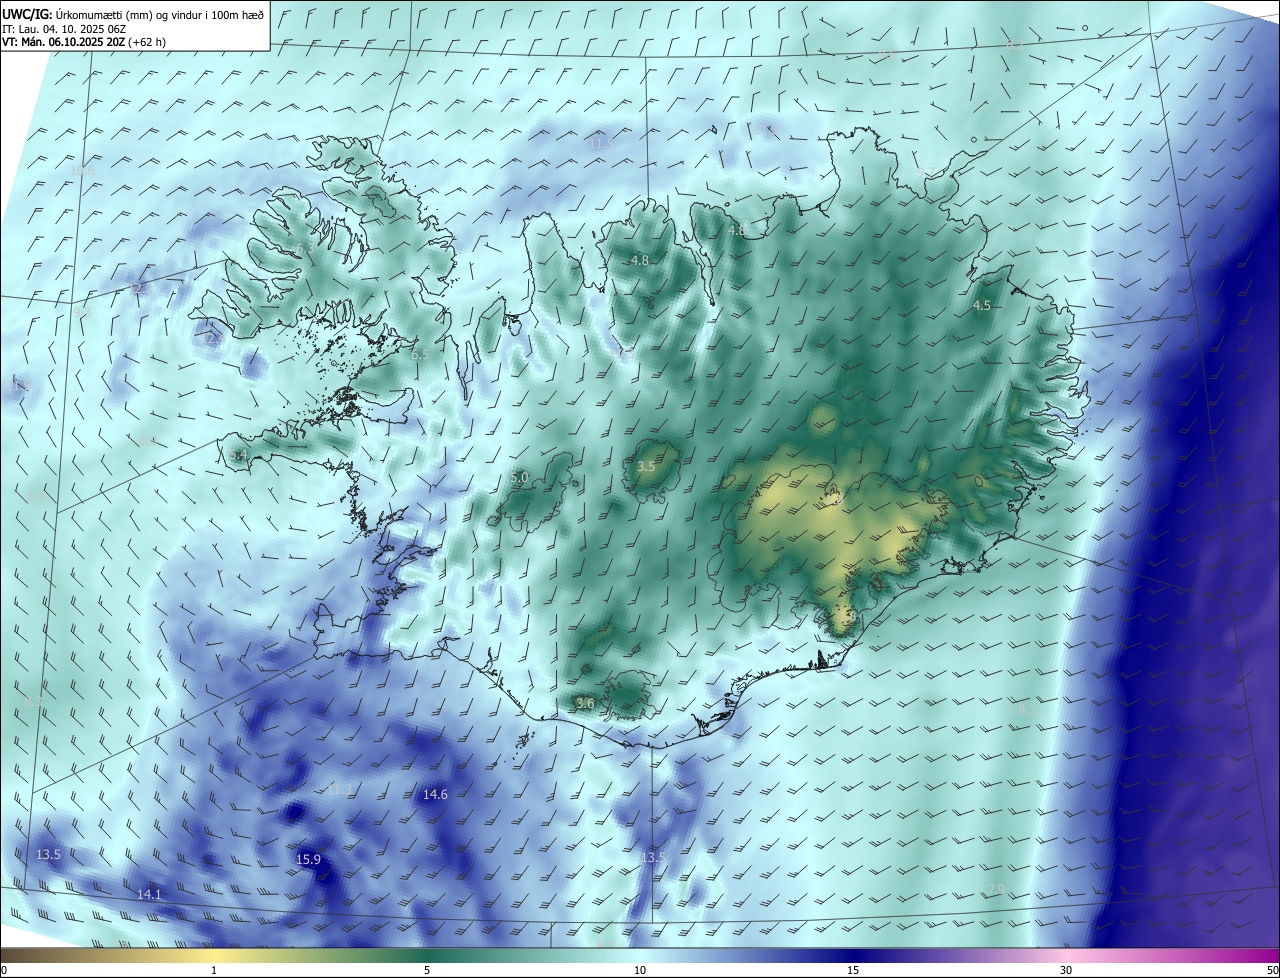1280x978 pixels.
Task: Click the 15.9 value label on the map
Action: (x=309, y=860)
